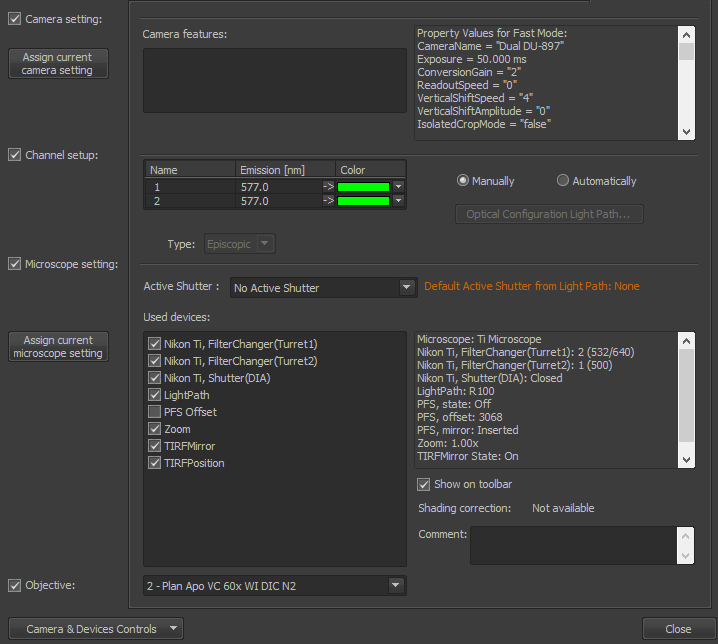Viewport: 718px width, 644px height.
Task: Toggle the Camera setting checkbox
Action: click(15, 19)
